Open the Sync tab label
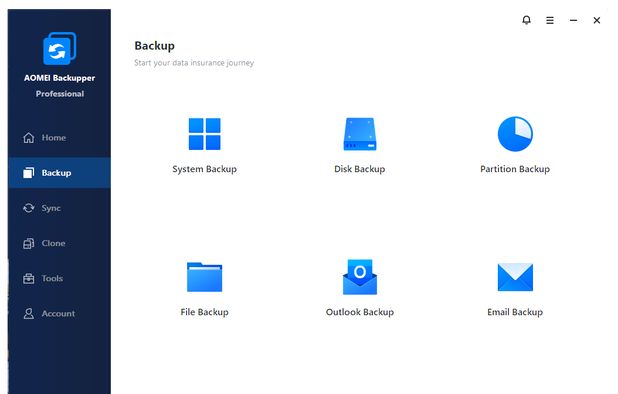The height and width of the screenshot is (394, 618). 51,208
